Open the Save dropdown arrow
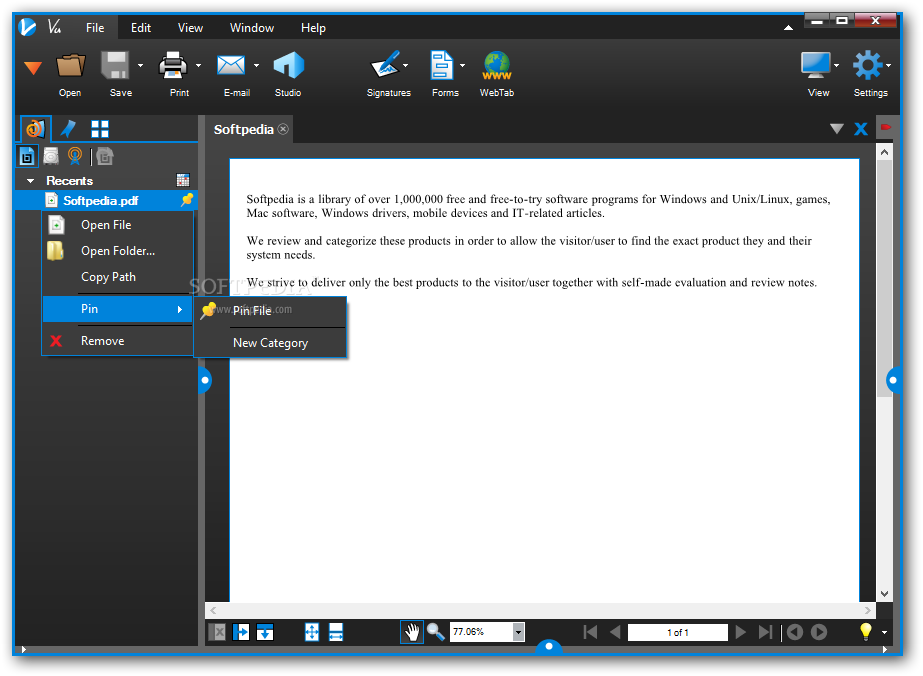Screen dimensions: 923x676 coord(140,65)
